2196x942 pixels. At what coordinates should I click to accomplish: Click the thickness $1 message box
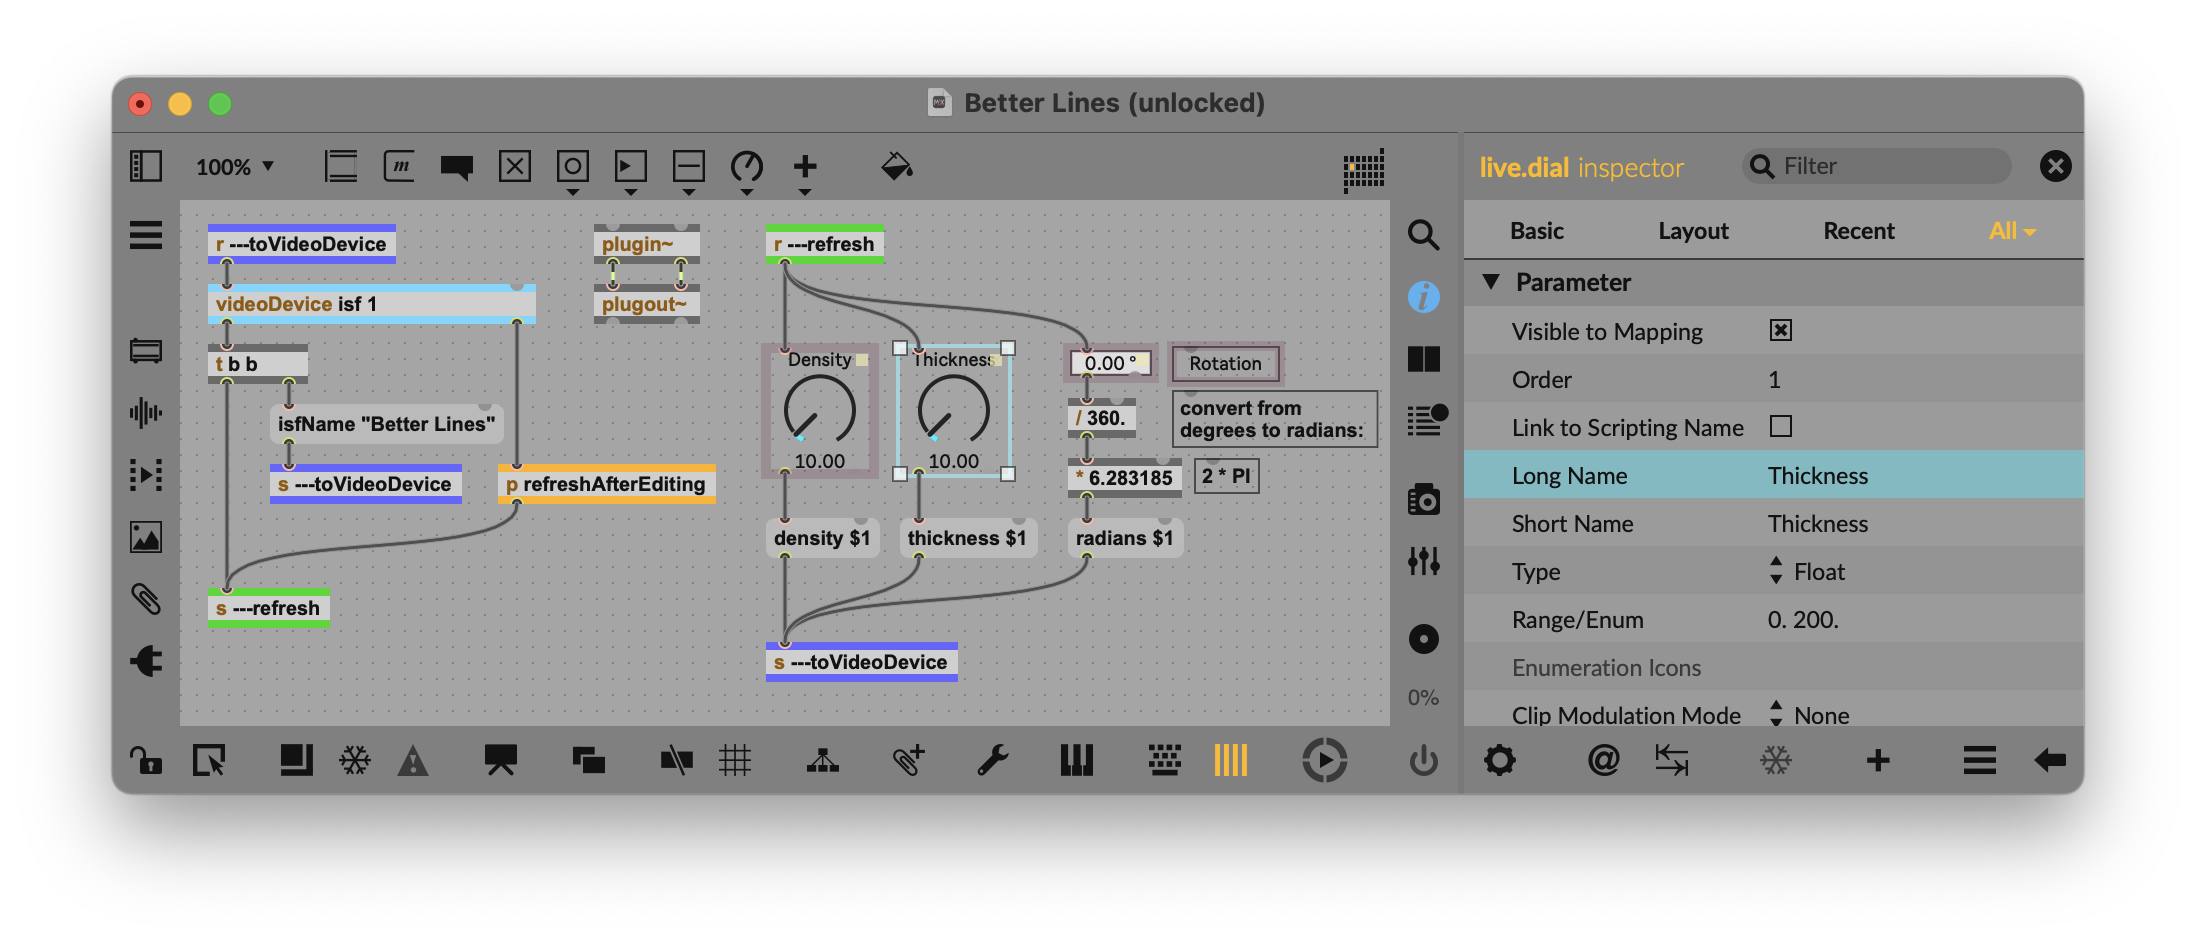coord(967,538)
